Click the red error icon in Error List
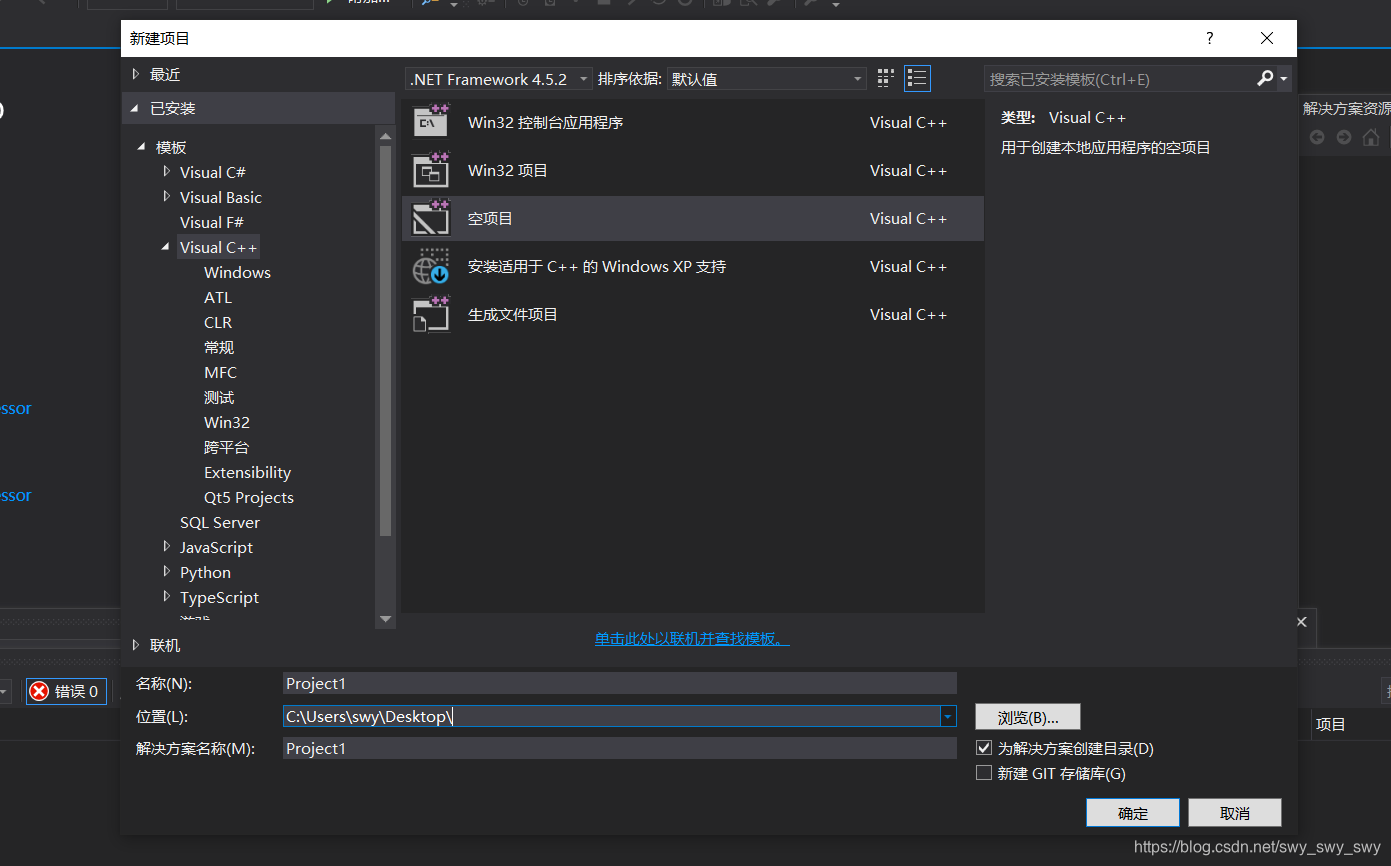The image size is (1391, 866). [x=39, y=691]
